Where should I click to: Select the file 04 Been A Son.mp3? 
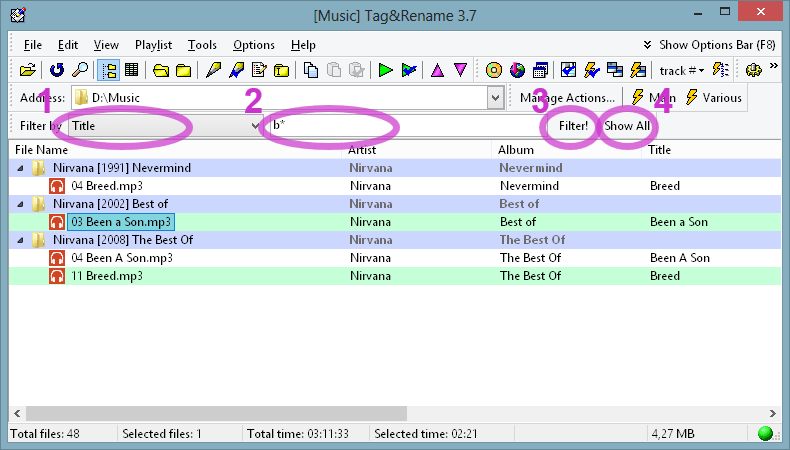[122, 258]
